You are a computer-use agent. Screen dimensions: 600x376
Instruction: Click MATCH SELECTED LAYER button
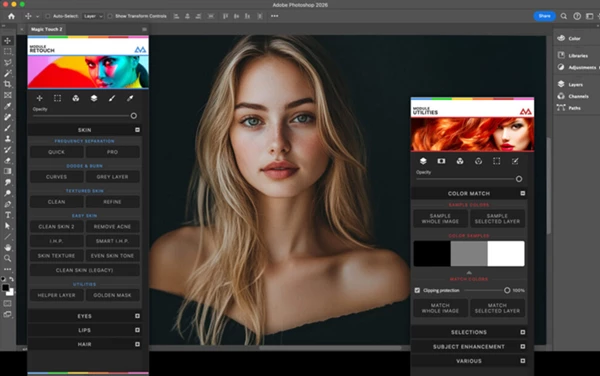click(497, 308)
